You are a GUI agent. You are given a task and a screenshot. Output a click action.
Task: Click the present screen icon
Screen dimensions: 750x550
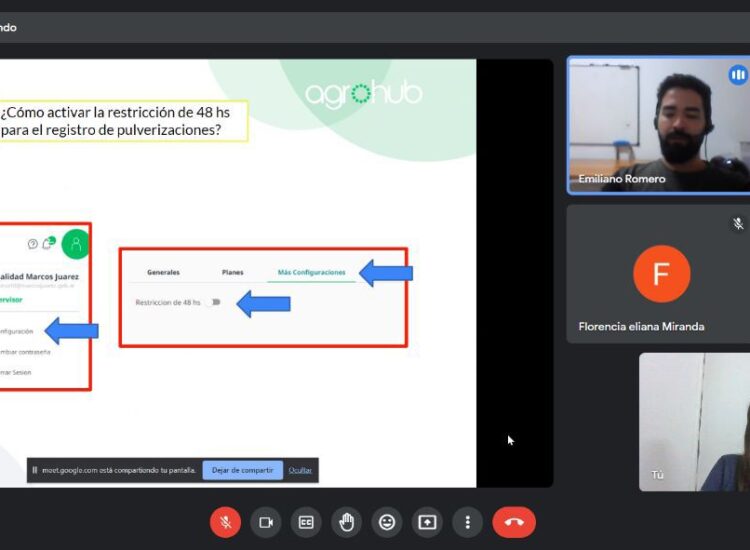pos(427,522)
